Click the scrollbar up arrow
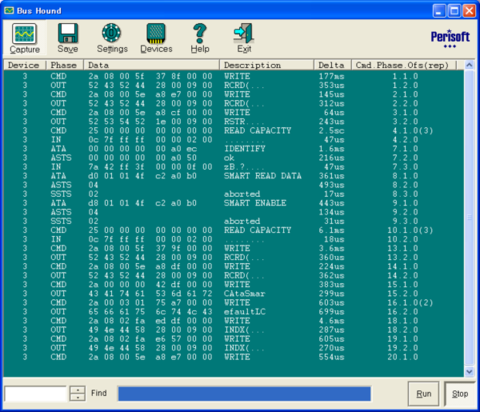 coord(469,65)
